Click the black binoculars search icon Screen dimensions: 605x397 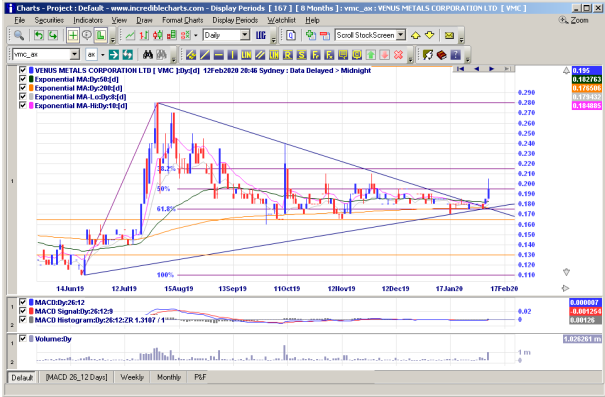tap(148, 55)
